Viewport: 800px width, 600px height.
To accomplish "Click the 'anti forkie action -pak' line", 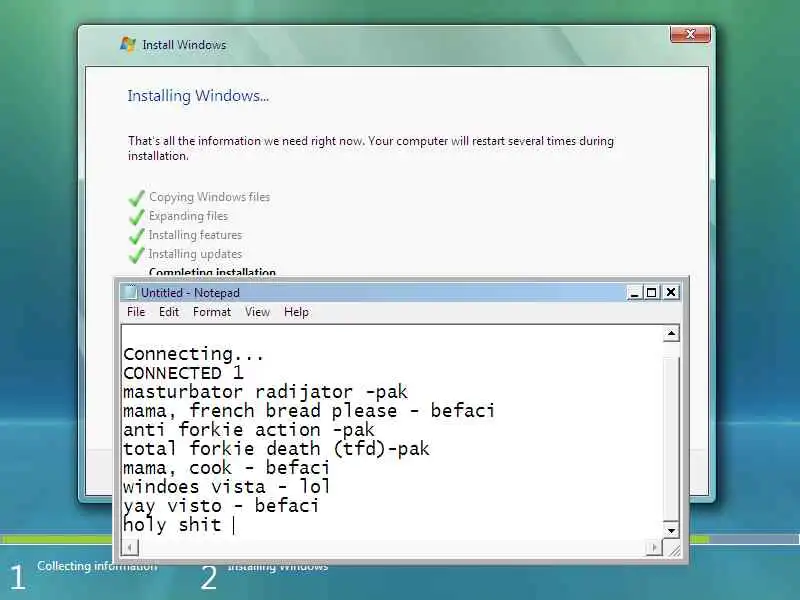I will point(249,430).
